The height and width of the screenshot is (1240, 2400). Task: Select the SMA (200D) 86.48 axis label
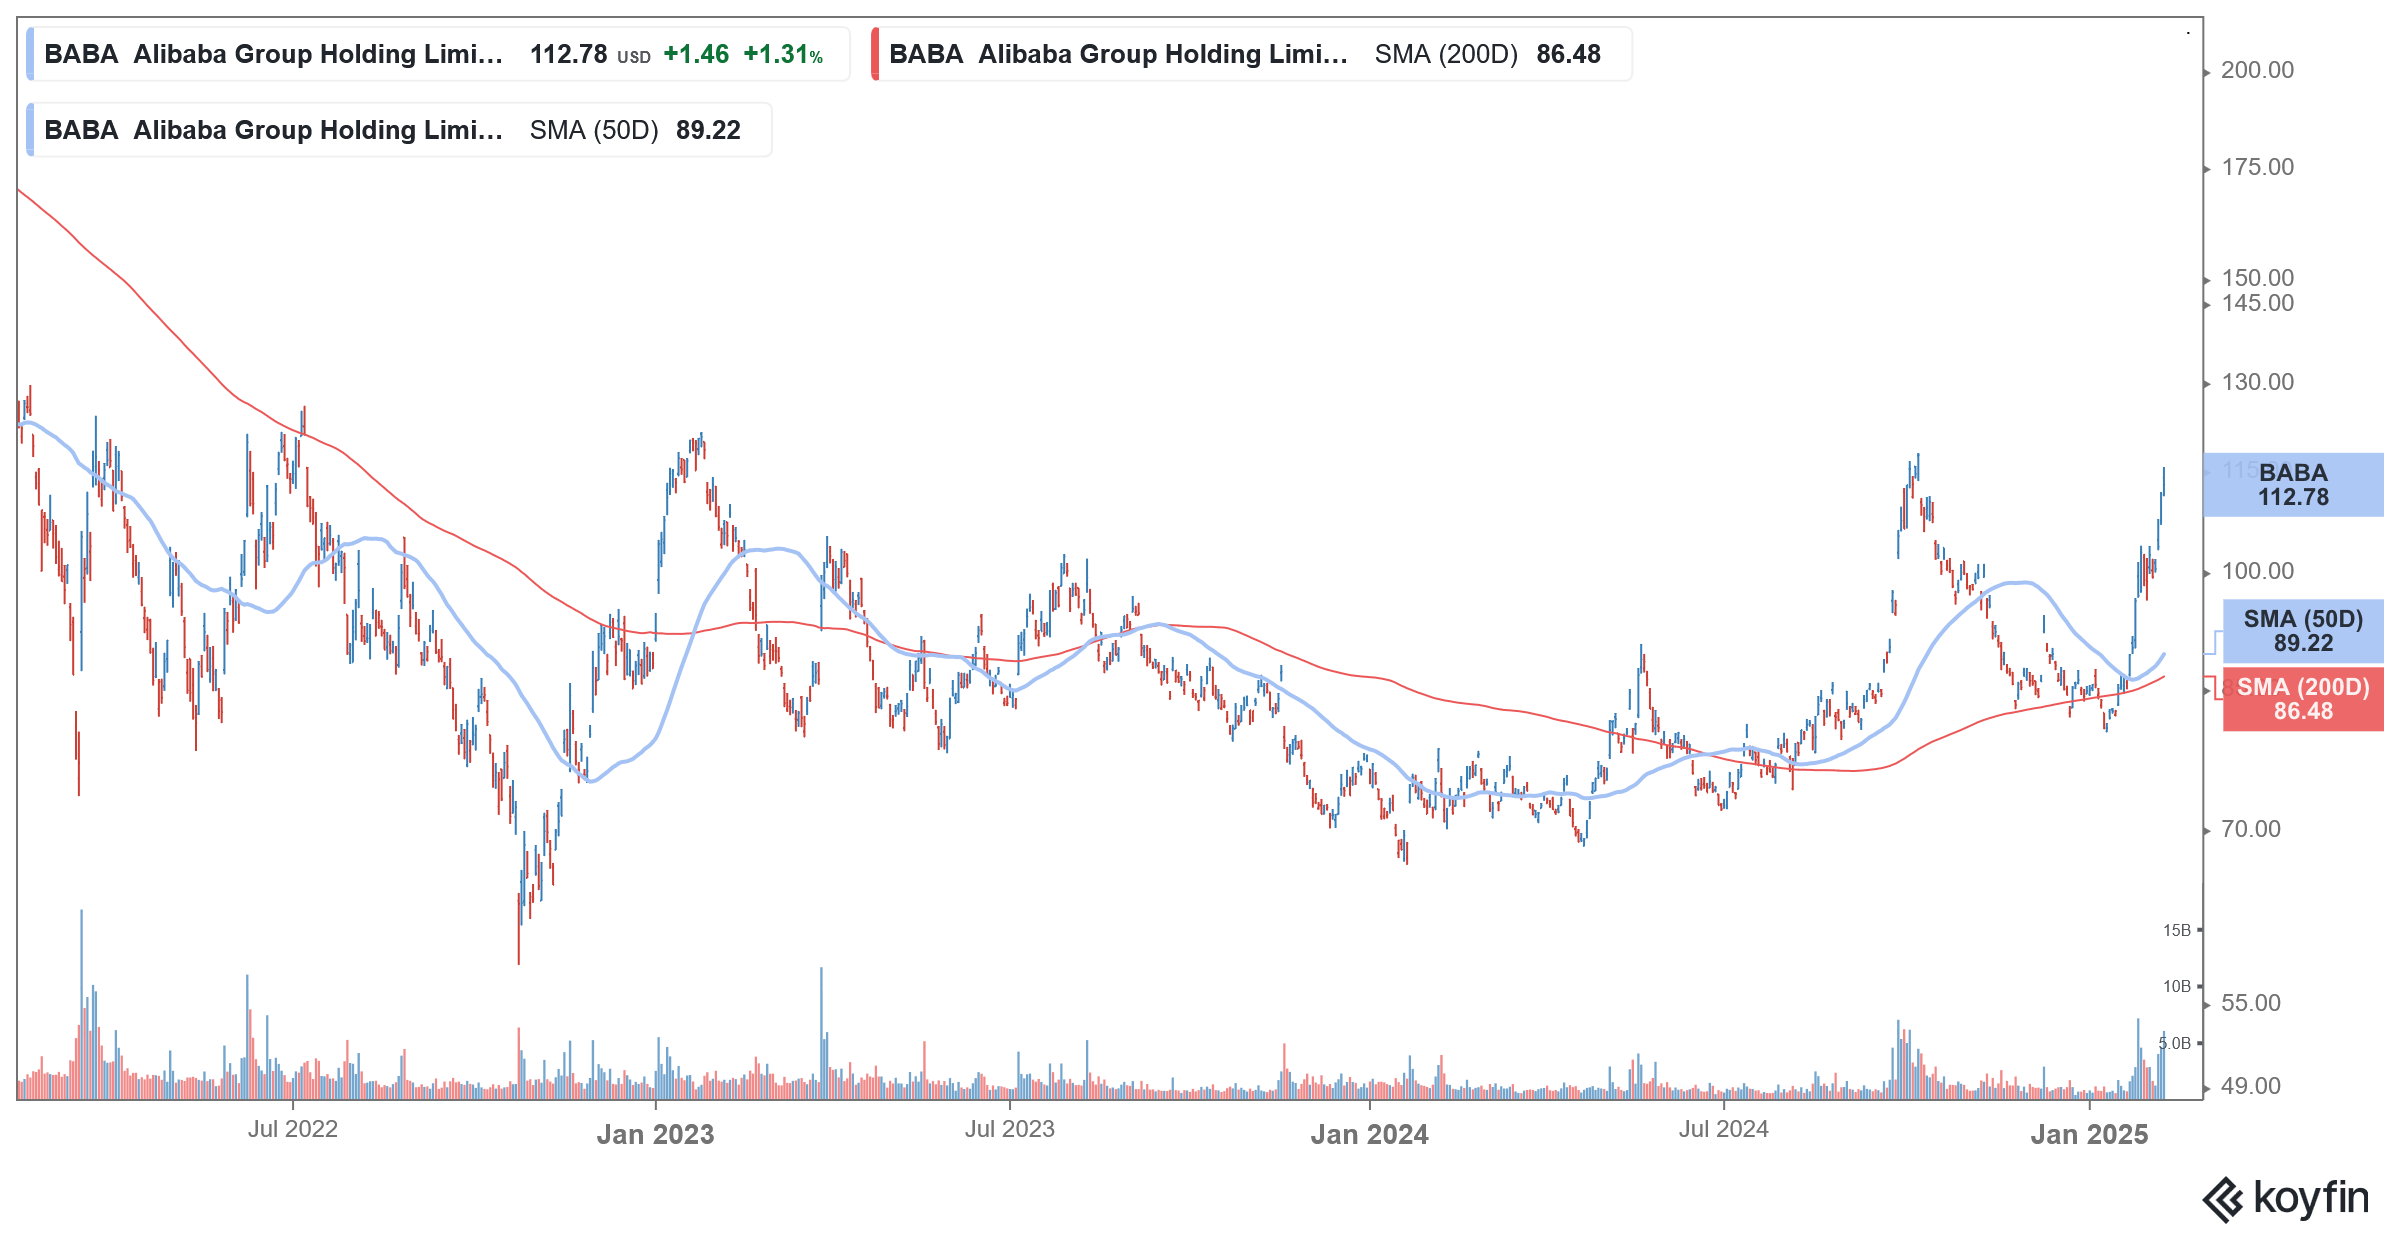2302,700
